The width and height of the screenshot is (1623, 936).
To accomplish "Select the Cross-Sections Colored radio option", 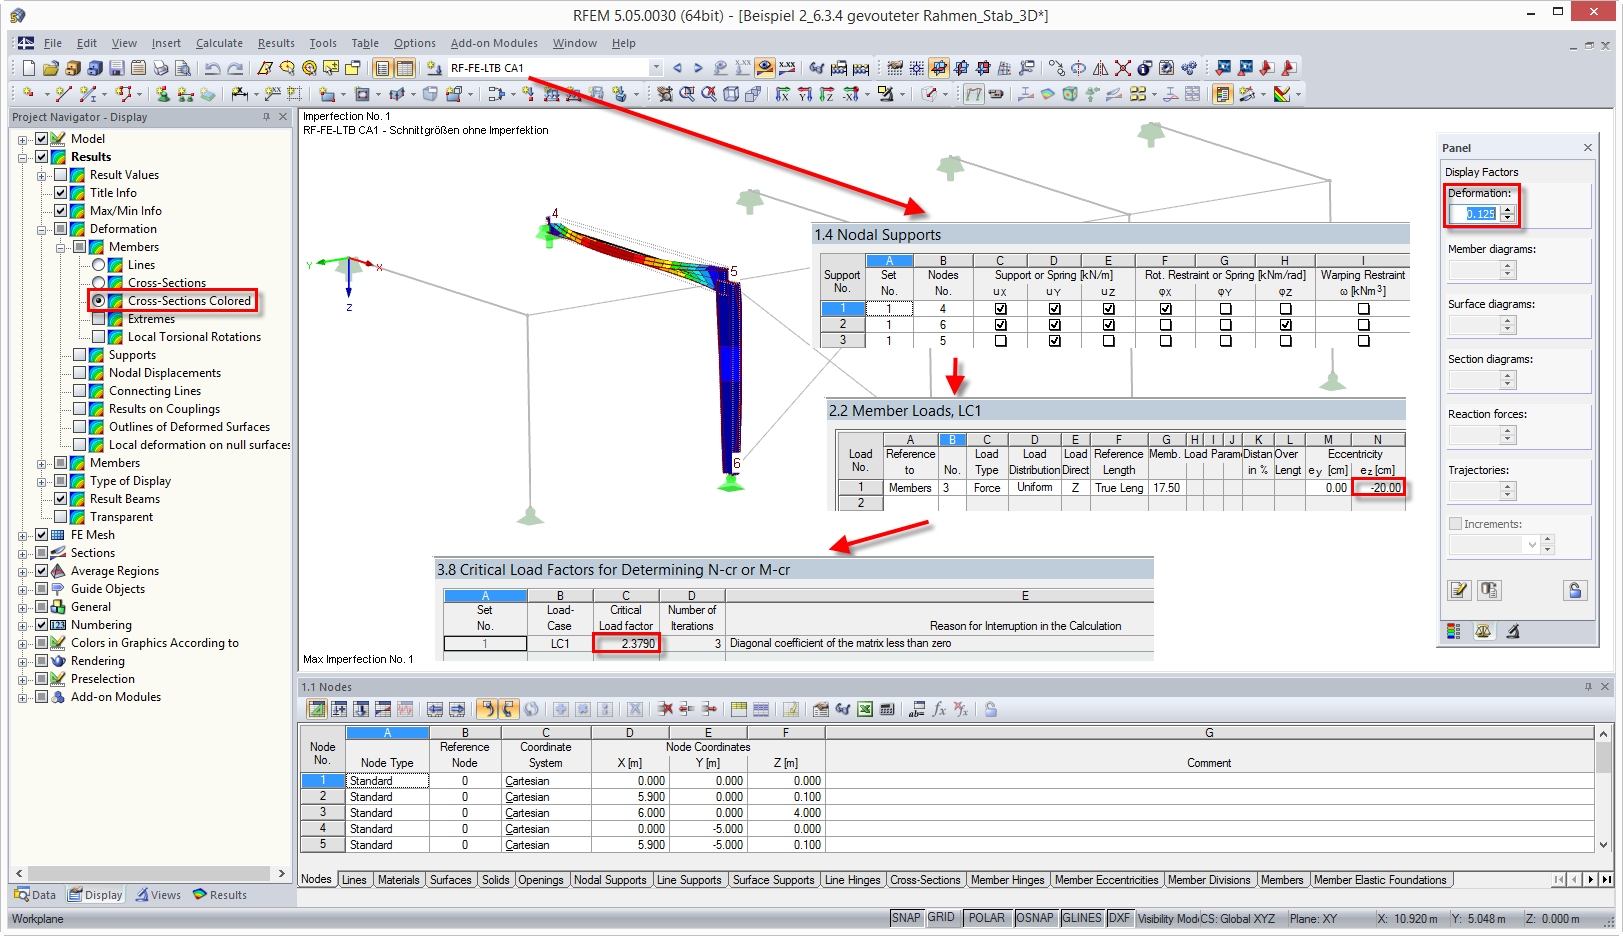I will coord(99,301).
